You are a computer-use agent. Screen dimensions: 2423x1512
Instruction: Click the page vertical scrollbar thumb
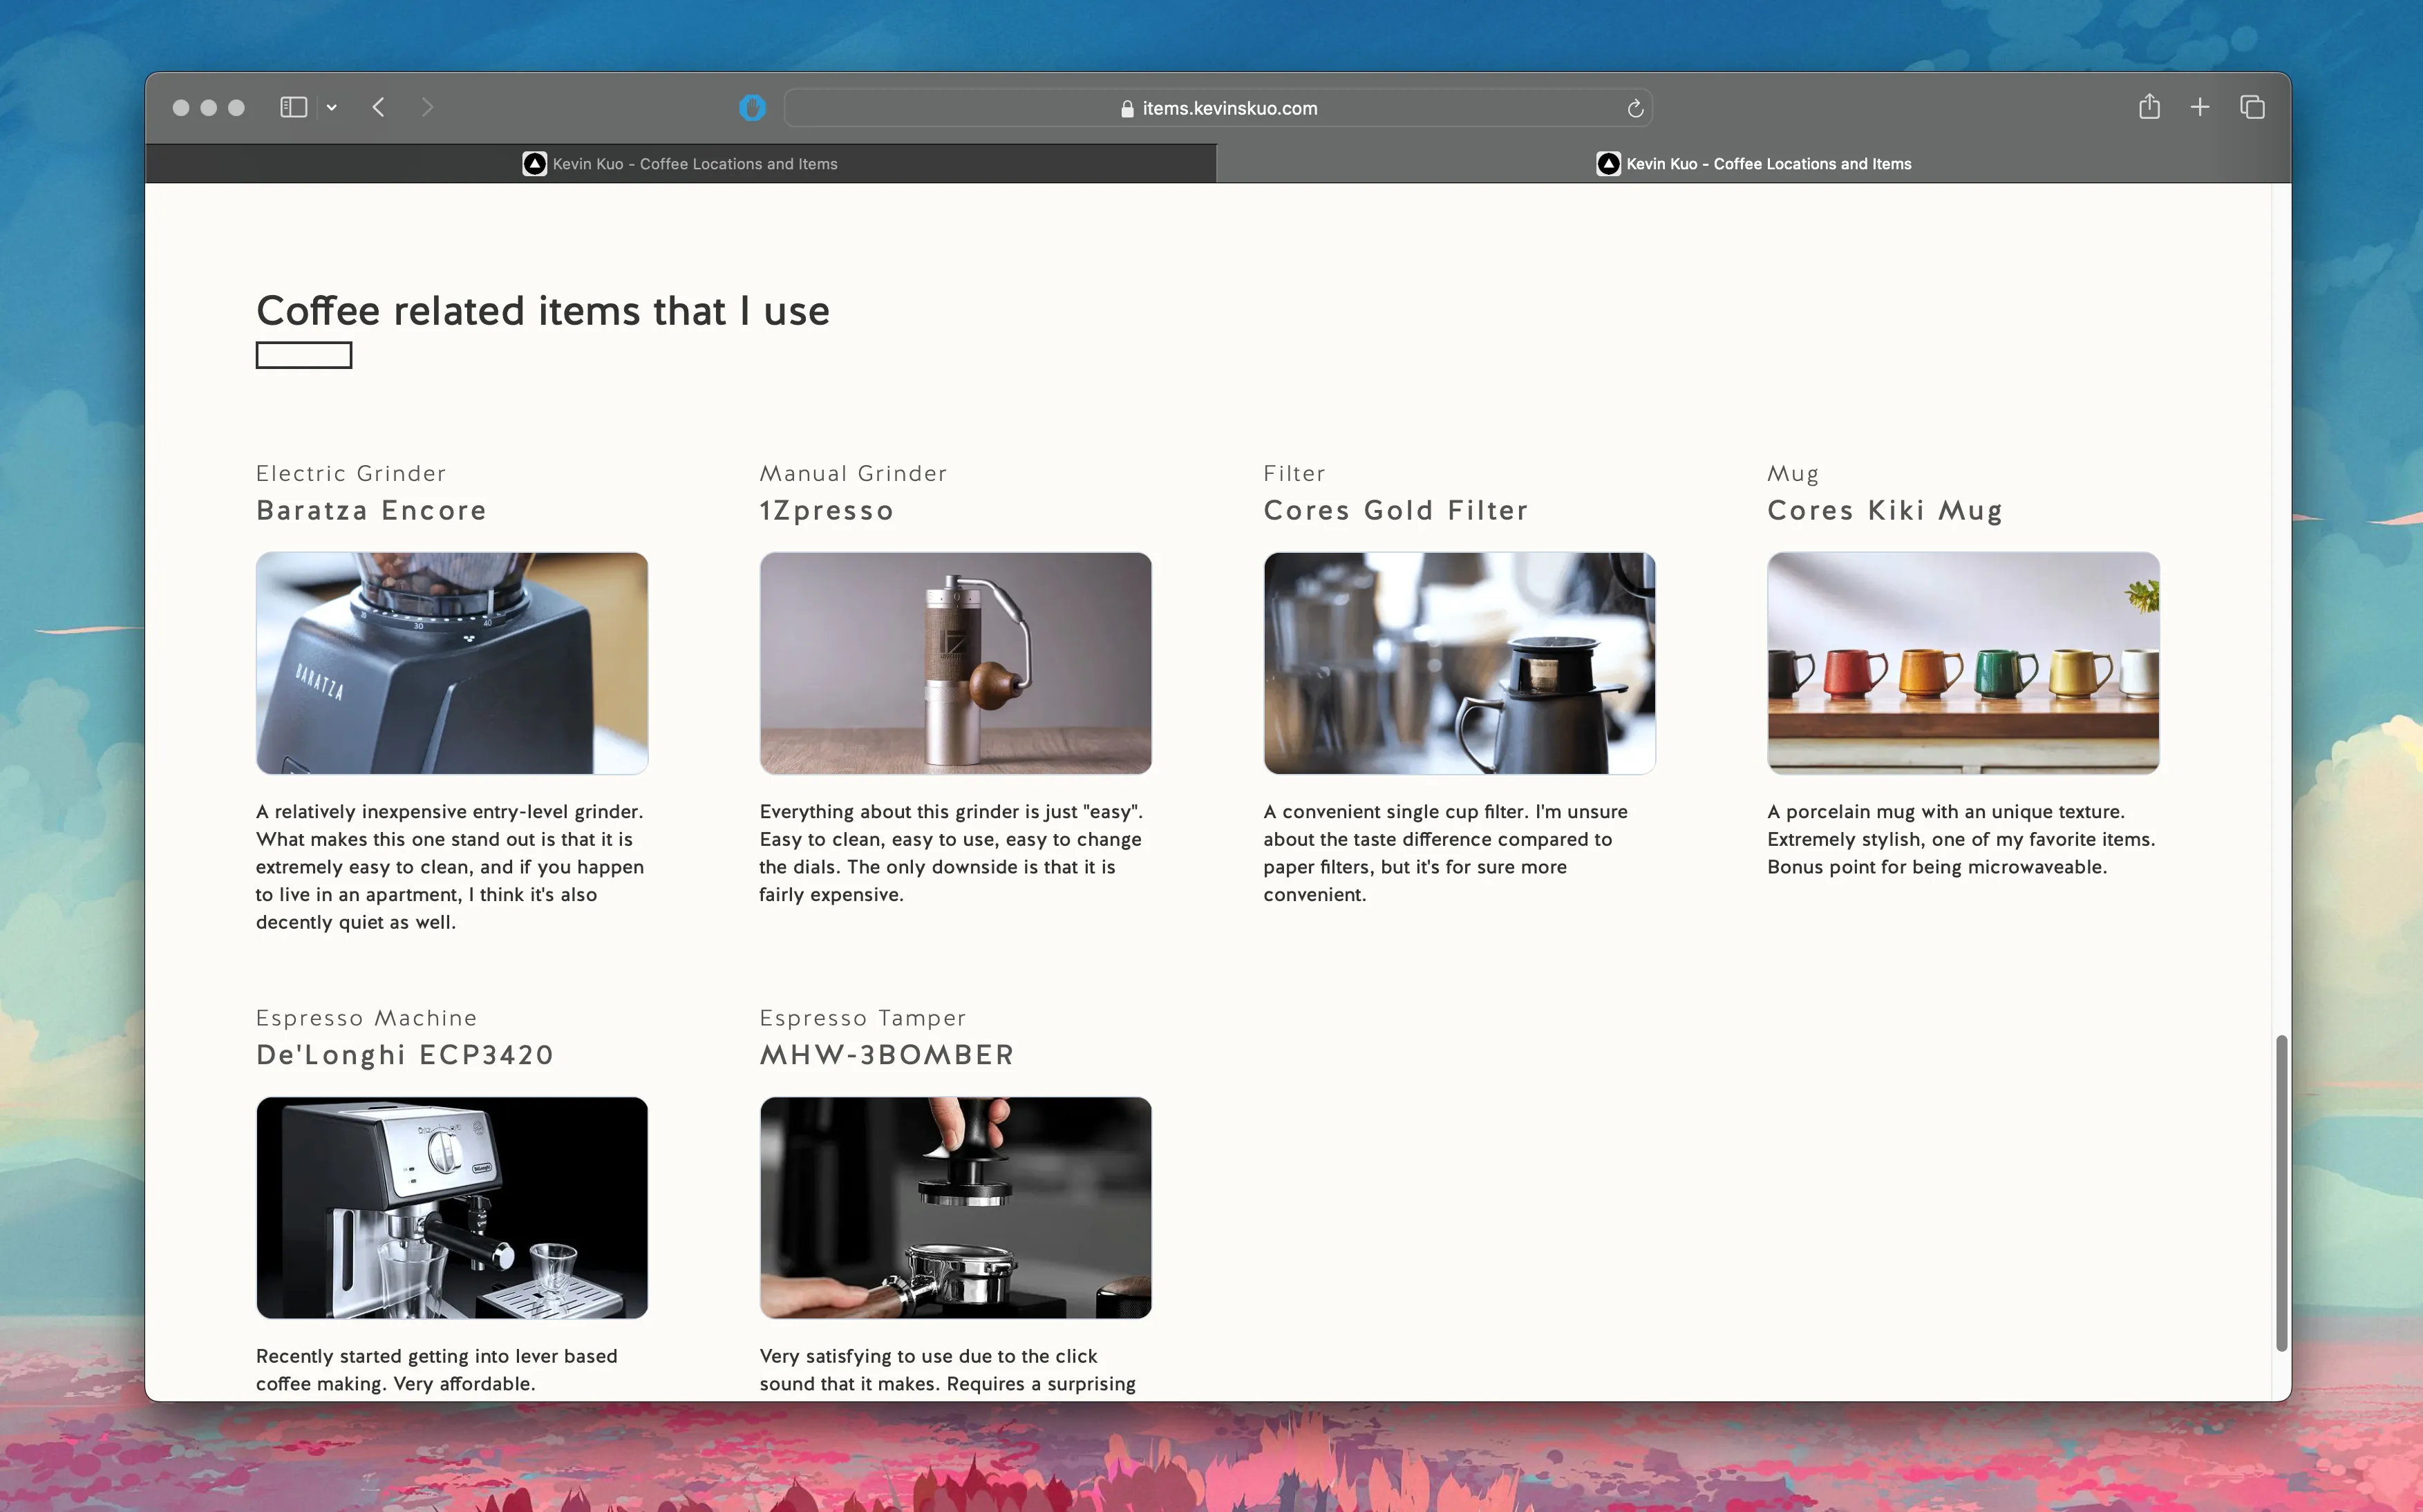point(2281,1192)
